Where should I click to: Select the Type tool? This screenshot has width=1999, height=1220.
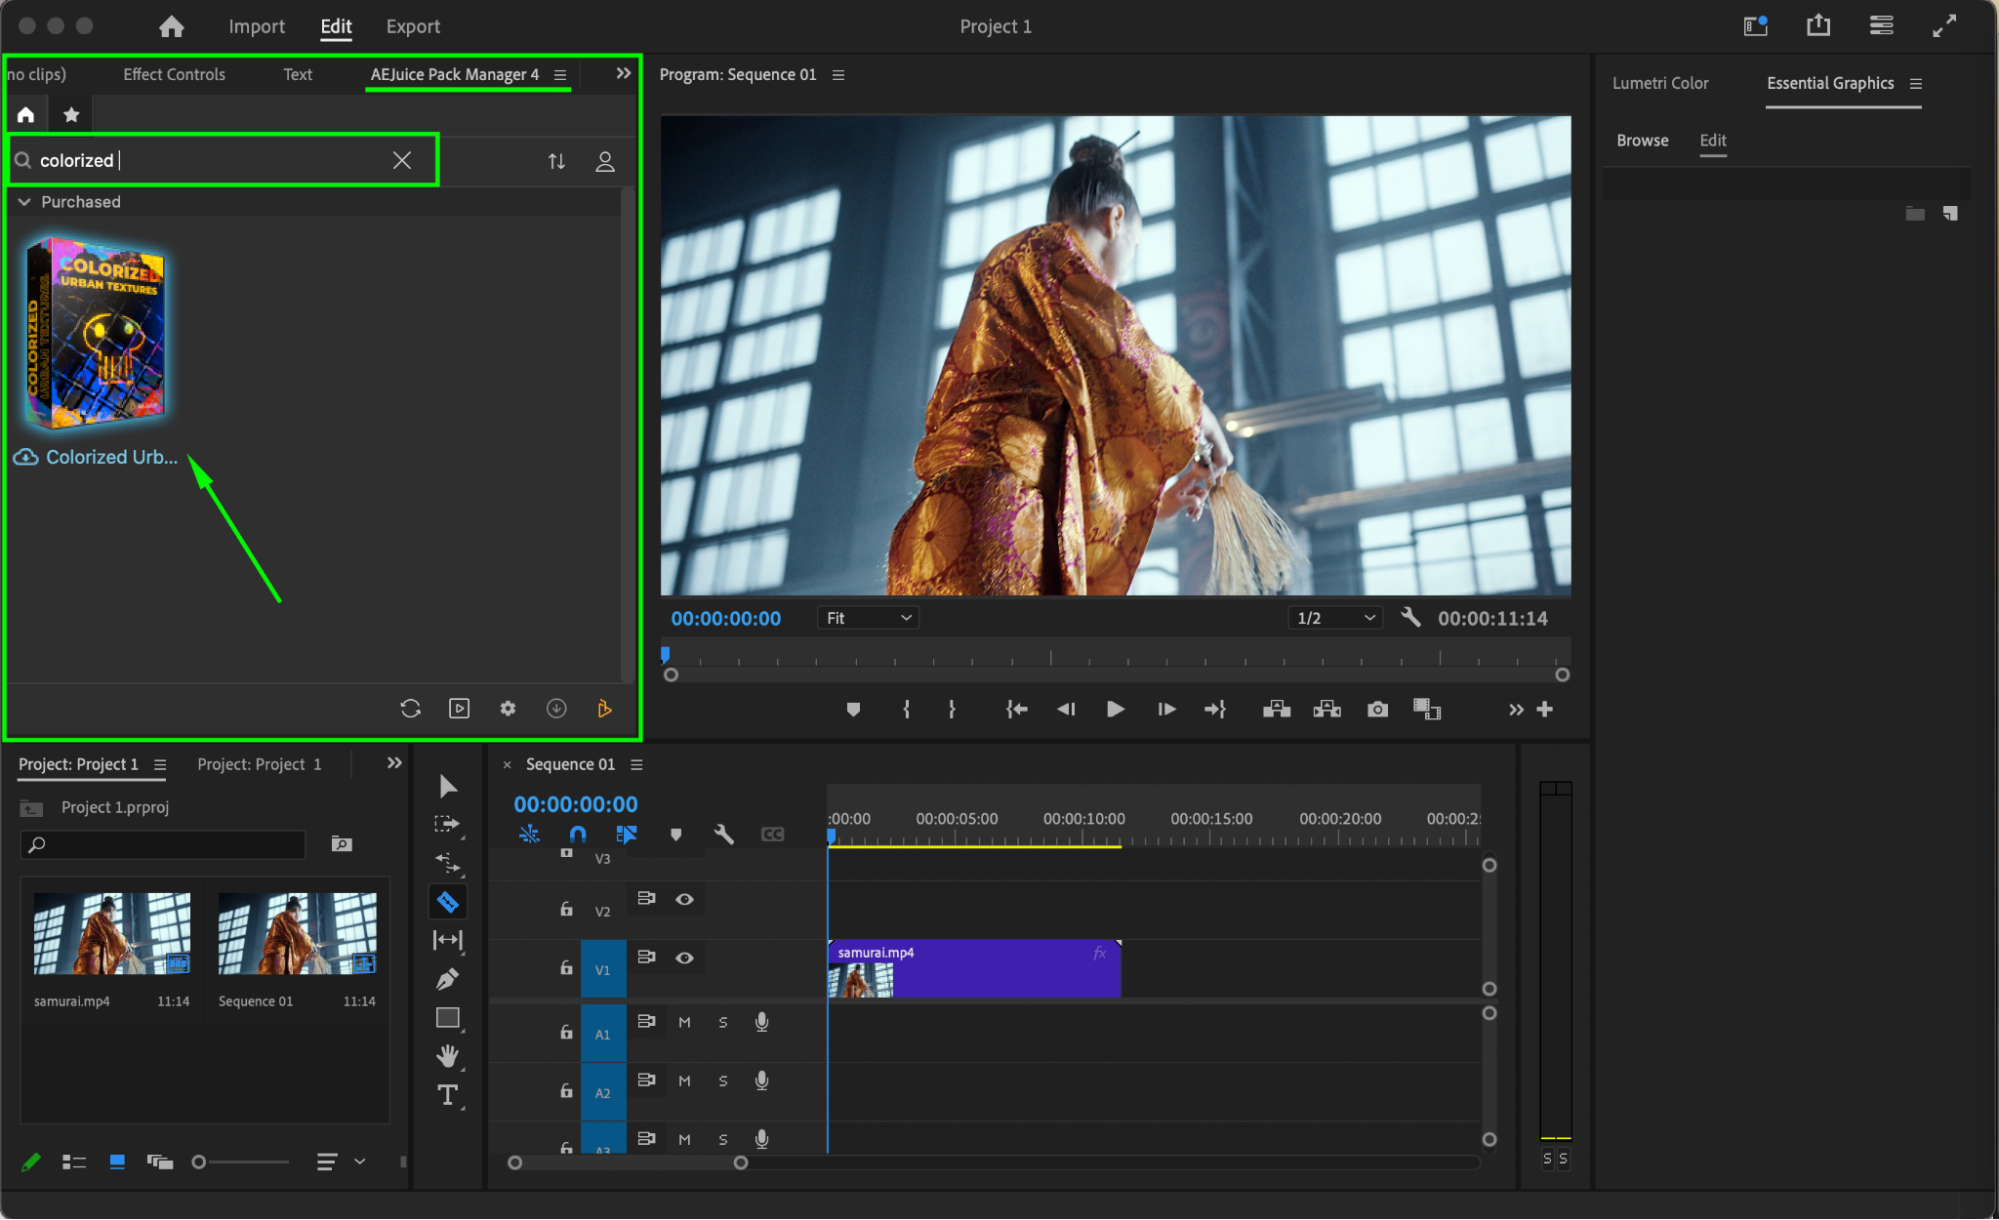click(447, 1095)
